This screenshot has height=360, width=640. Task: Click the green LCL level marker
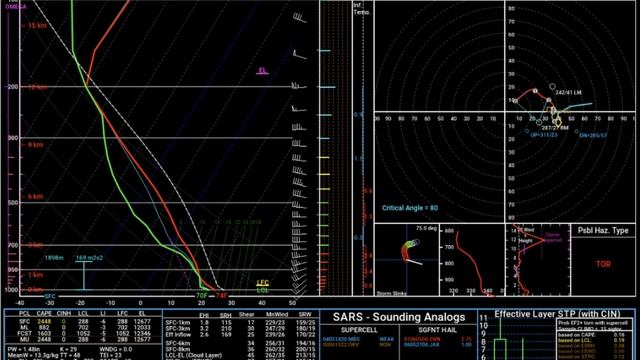tap(262, 290)
